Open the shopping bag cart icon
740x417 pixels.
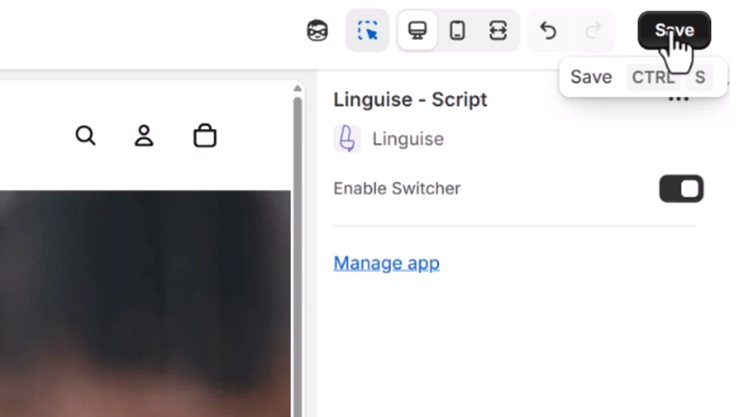click(x=205, y=135)
